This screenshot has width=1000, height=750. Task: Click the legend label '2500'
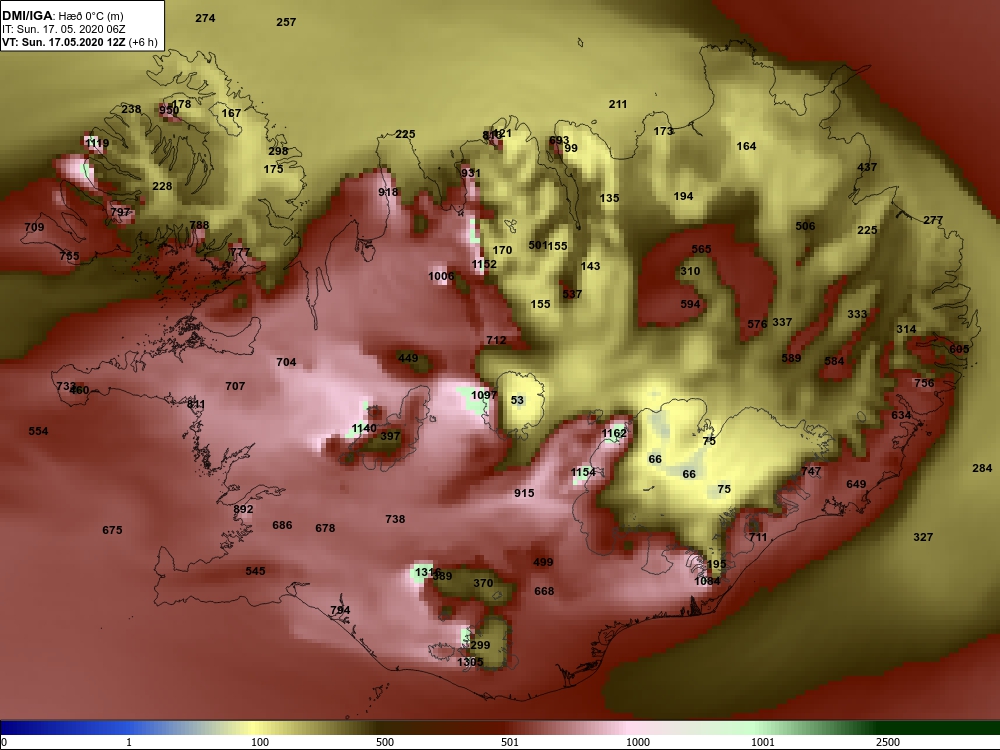click(888, 742)
